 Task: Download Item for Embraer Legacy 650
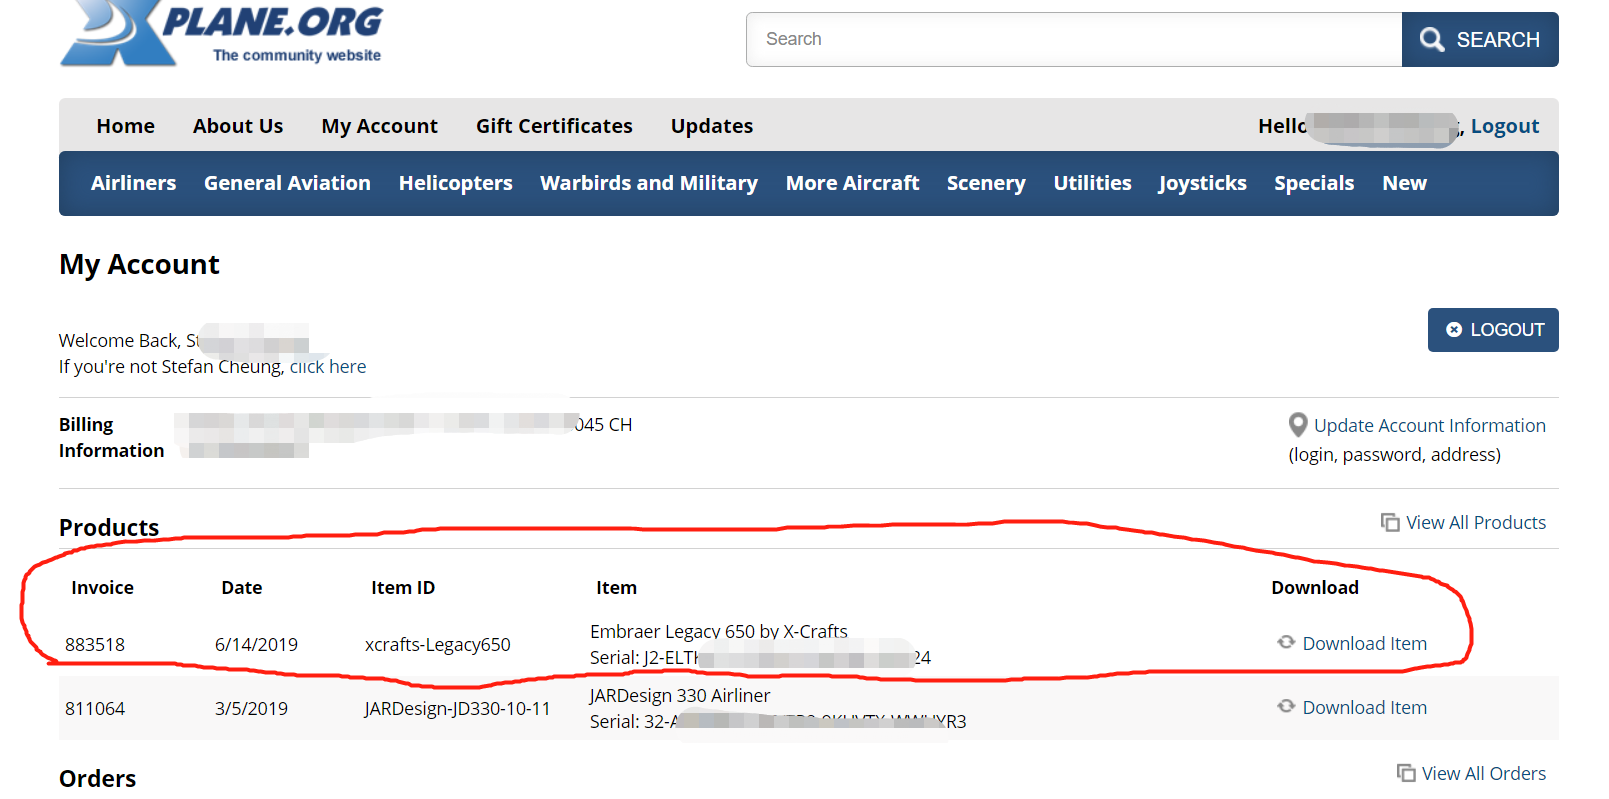[x=1365, y=643]
